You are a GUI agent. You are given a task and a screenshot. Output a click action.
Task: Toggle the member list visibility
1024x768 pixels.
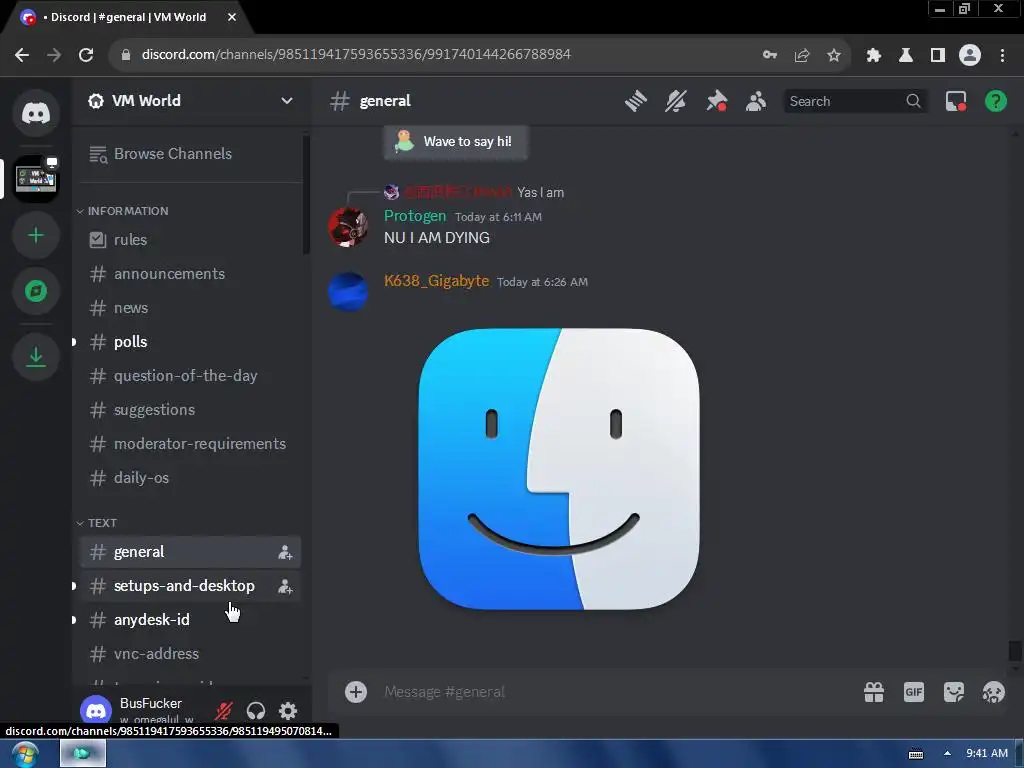tap(756, 101)
